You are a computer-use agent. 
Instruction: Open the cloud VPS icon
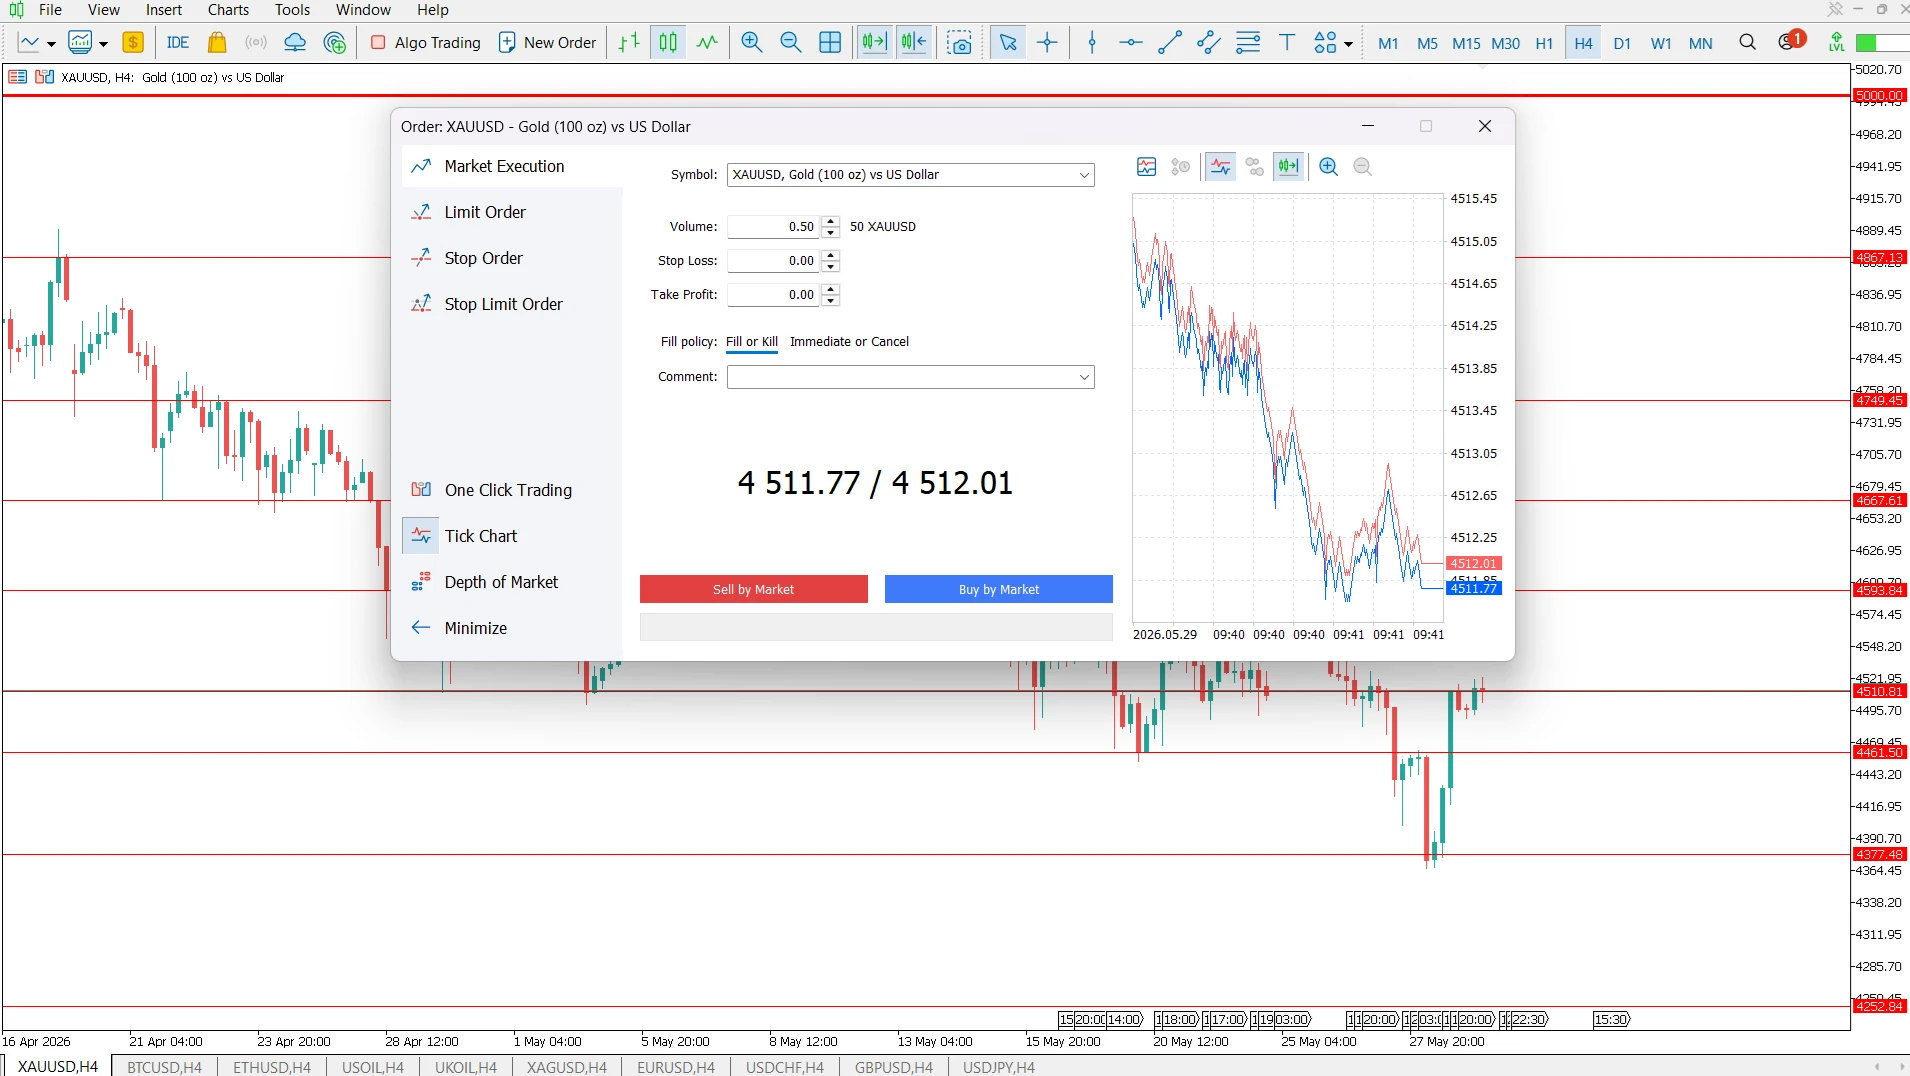click(x=295, y=43)
